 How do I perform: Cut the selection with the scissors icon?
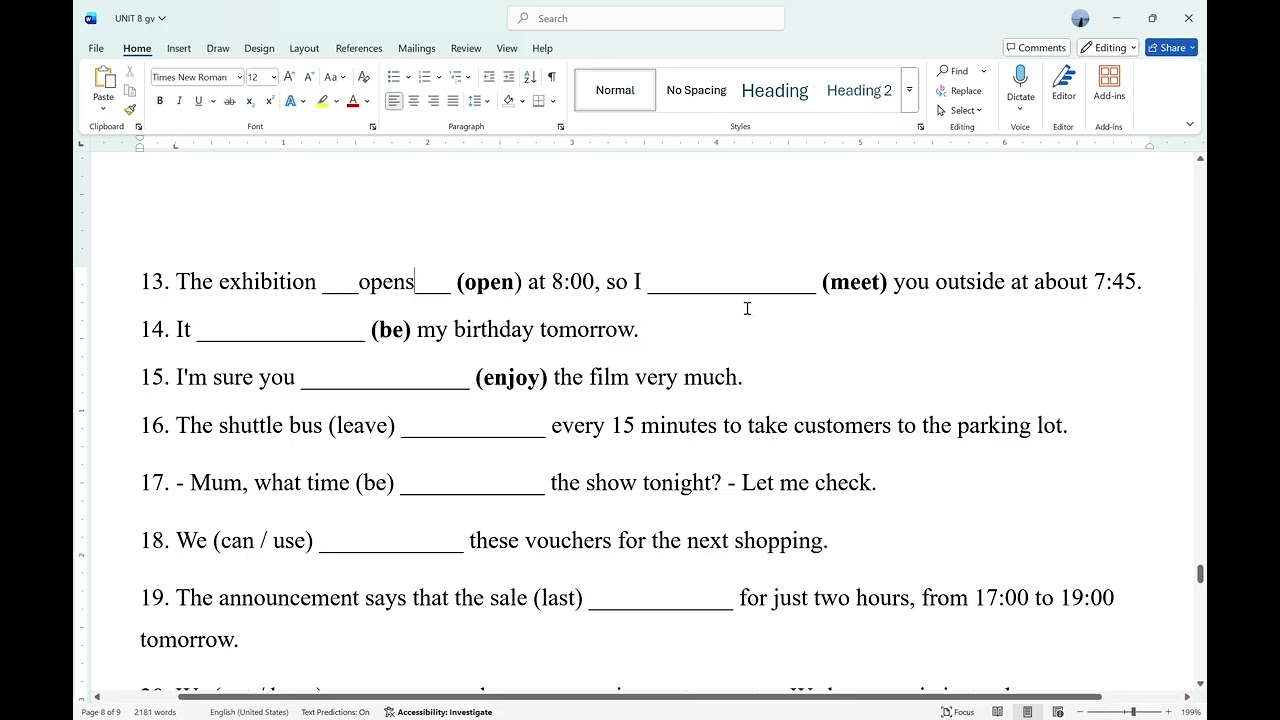[x=130, y=72]
